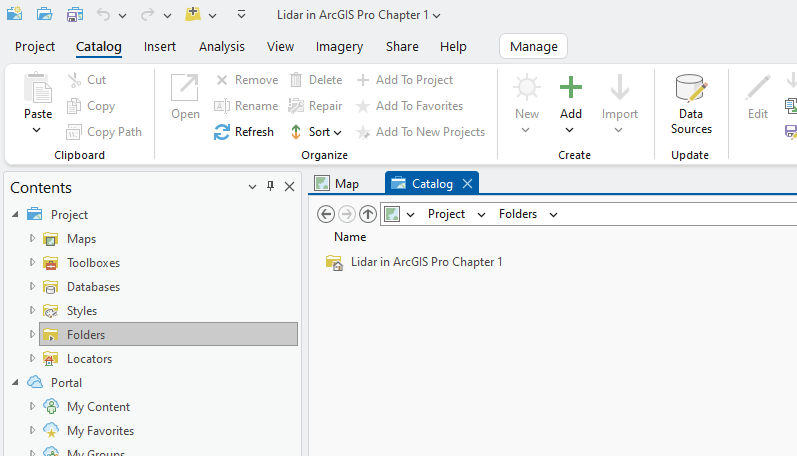Image resolution: width=797 pixels, height=456 pixels.
Task: Expand the Toolboxes node
Action: tap(32, 262)
